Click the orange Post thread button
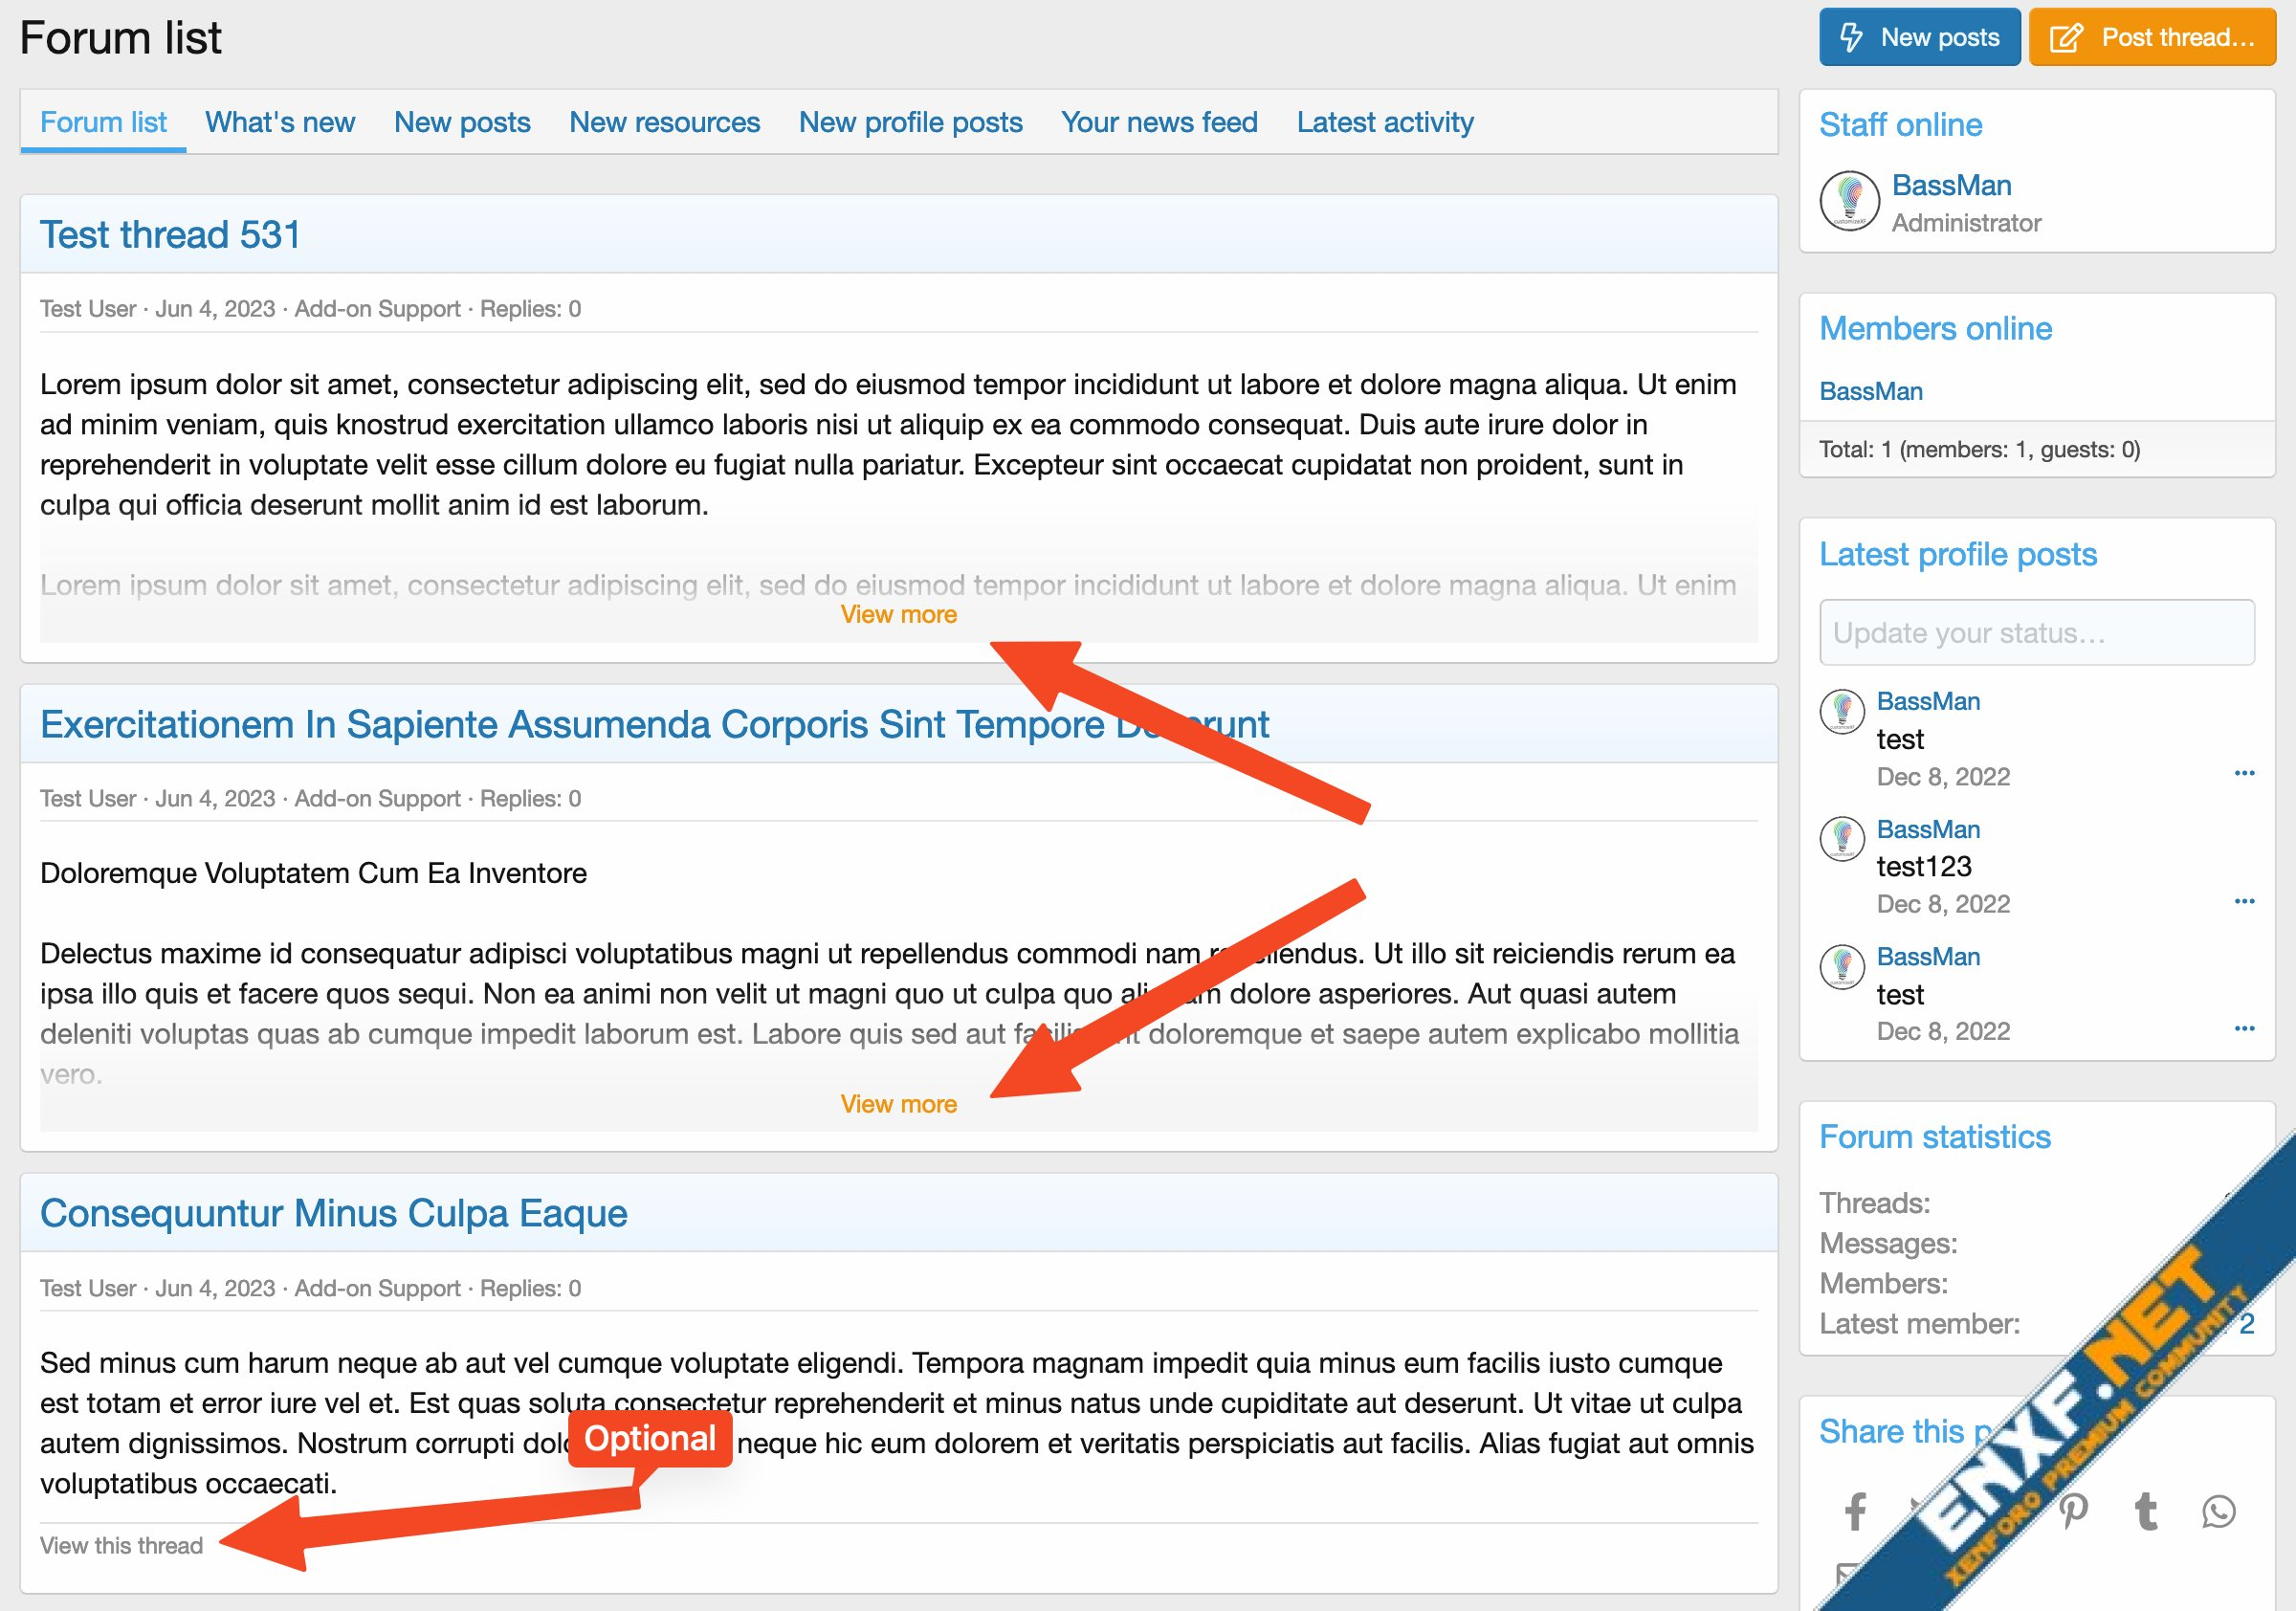The height and width of the screenshot is (1611, 2296). click(2152, 37)
